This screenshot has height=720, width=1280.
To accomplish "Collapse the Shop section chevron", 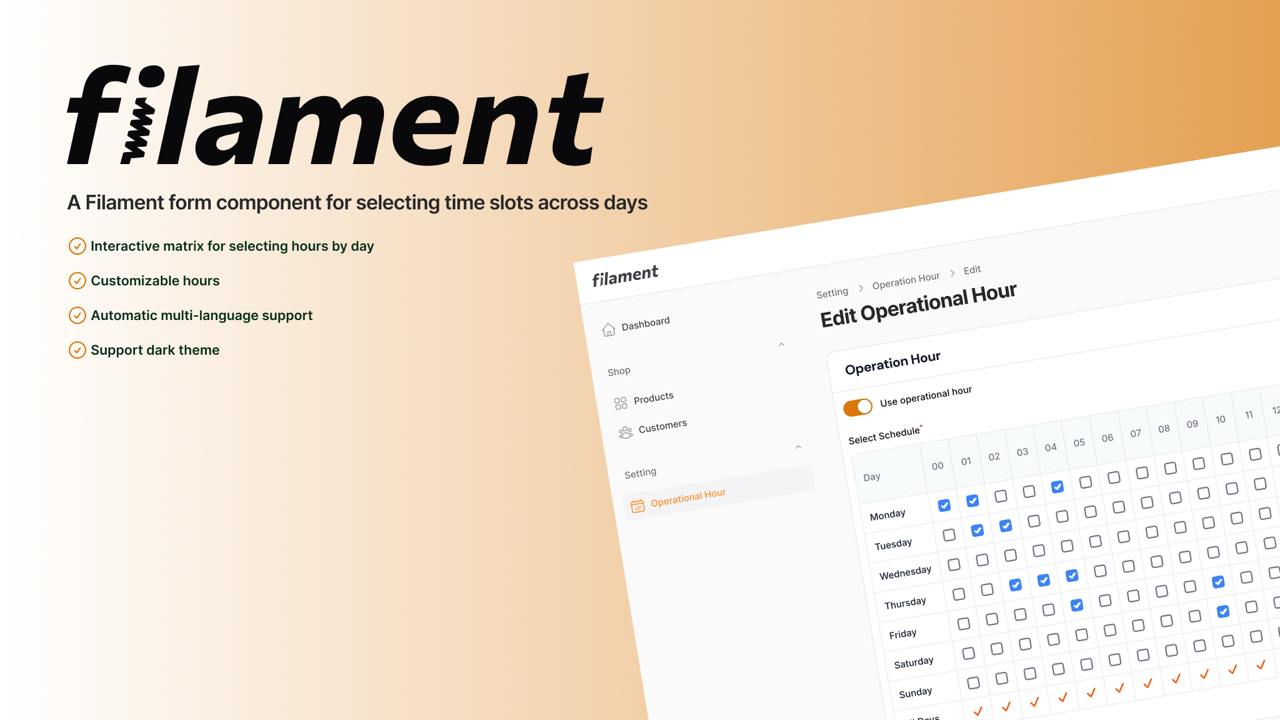I will click(782, 343).
